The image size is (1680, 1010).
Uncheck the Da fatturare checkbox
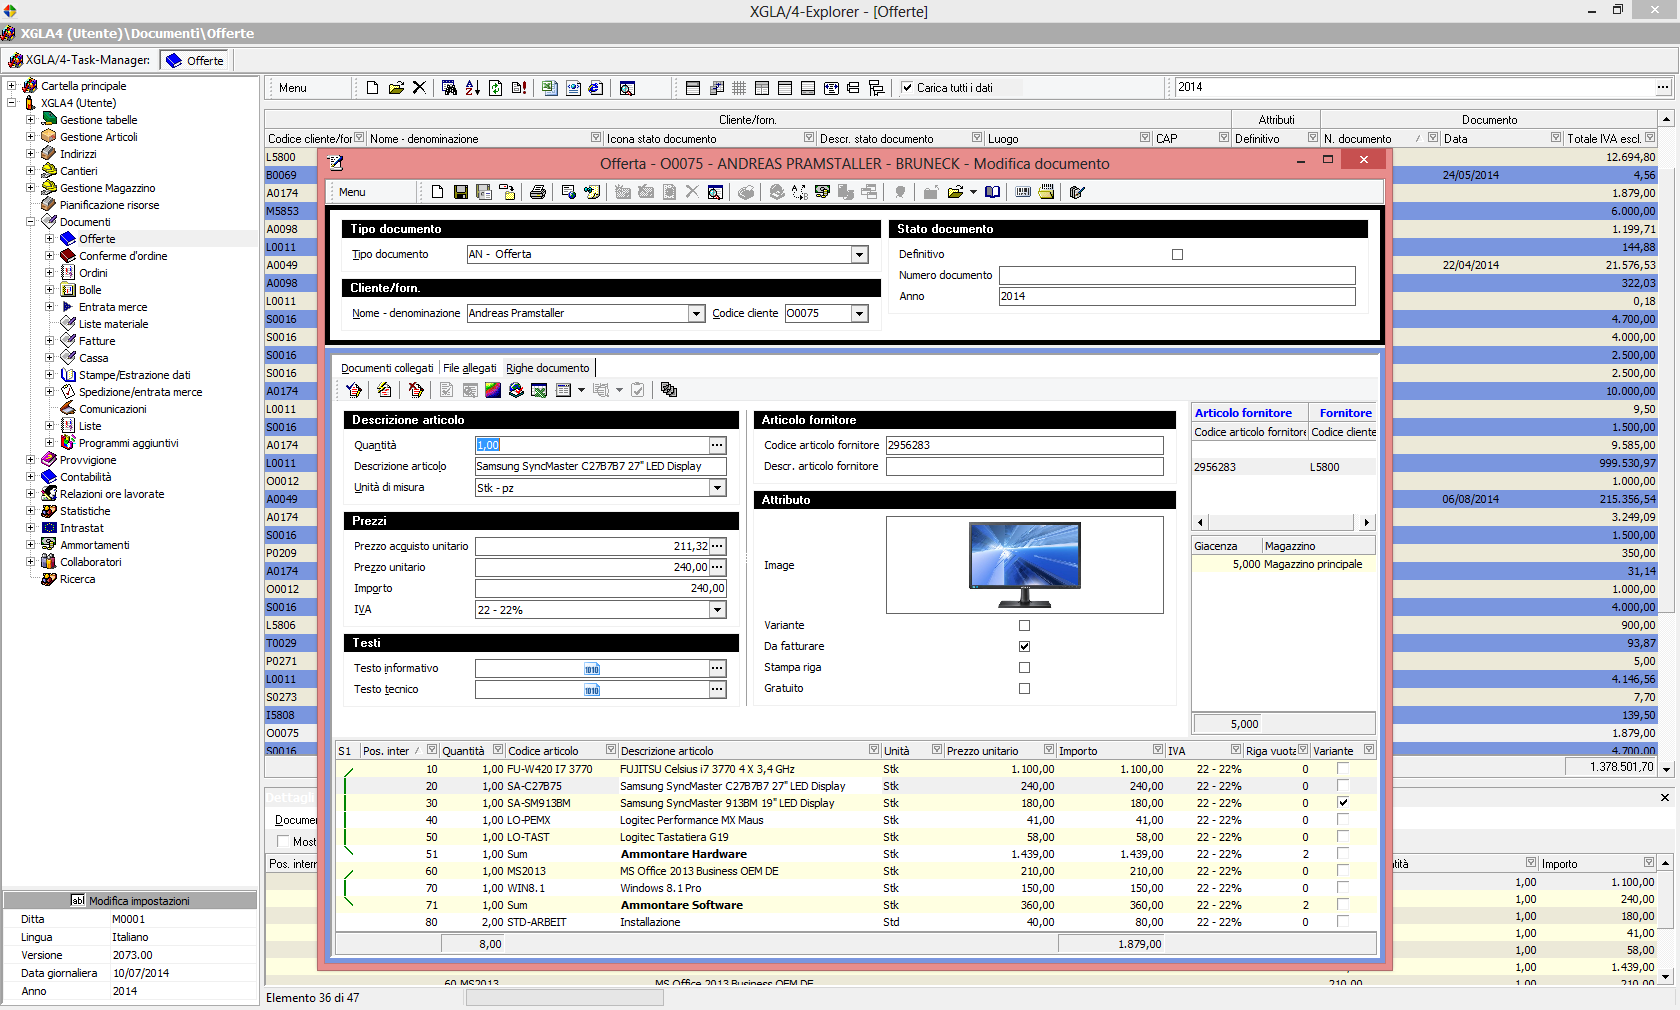pos(1024,646)
